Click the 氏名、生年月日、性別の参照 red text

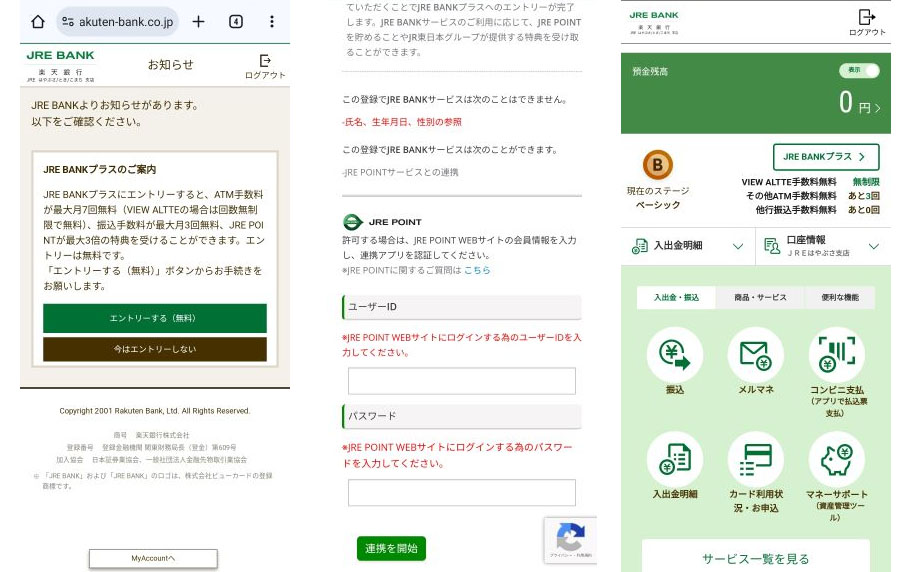401,122
